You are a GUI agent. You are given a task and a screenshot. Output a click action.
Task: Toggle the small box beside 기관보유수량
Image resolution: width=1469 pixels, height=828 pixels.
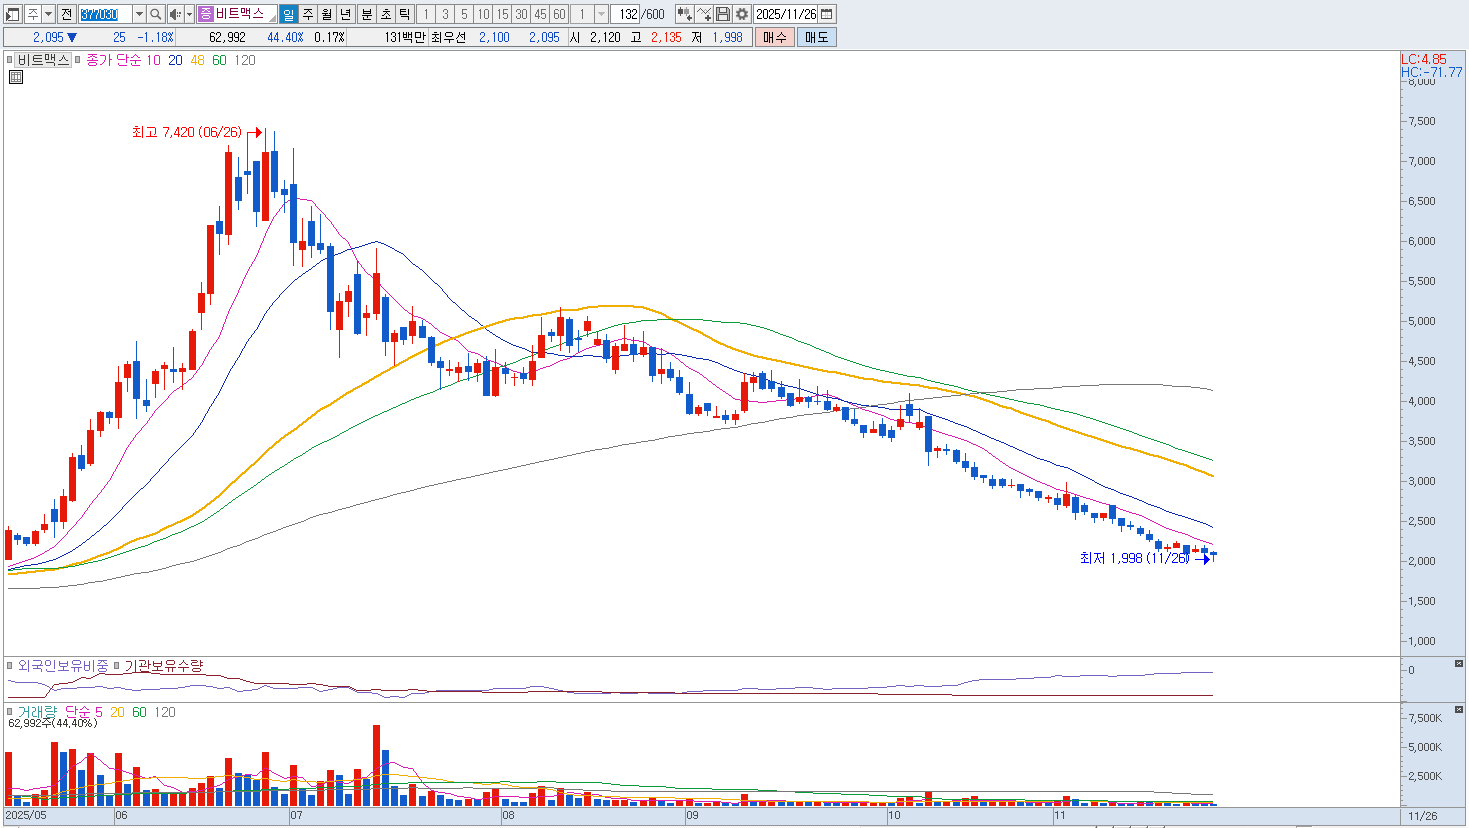[x=117, y=666]
